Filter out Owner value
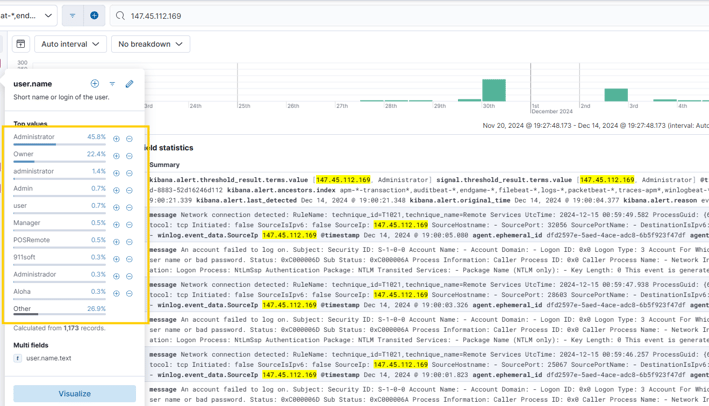Viewport: 709px width, 406px height. click(x=129, y=156)
